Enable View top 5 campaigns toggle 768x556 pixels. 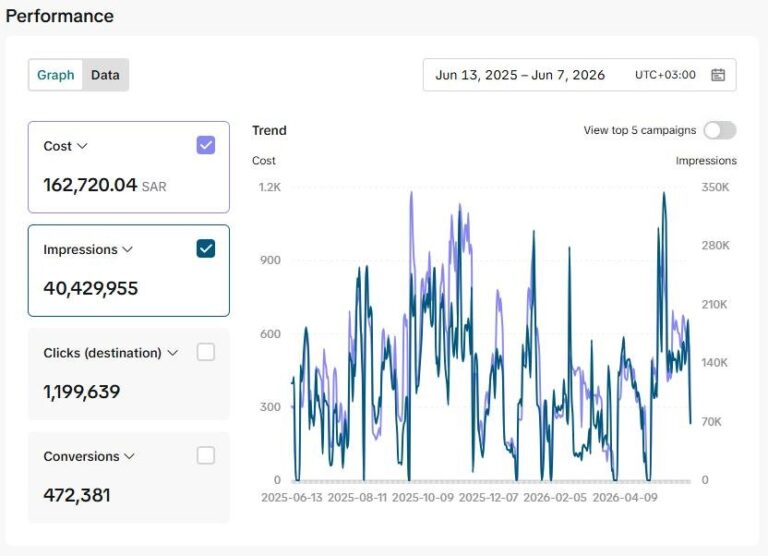coord(720,130)
